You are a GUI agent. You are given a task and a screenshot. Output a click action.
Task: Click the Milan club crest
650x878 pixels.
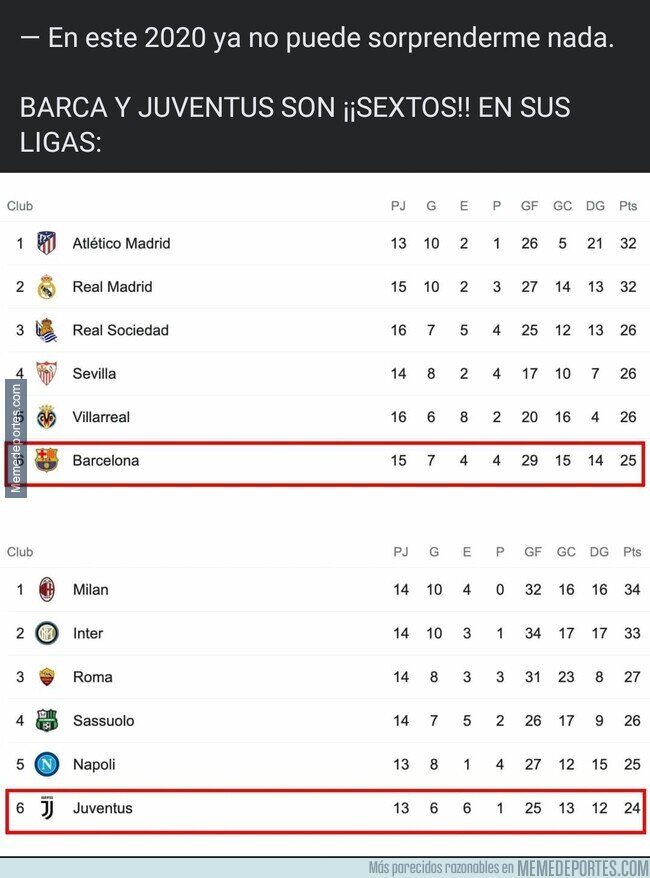[x=46, y=589]
